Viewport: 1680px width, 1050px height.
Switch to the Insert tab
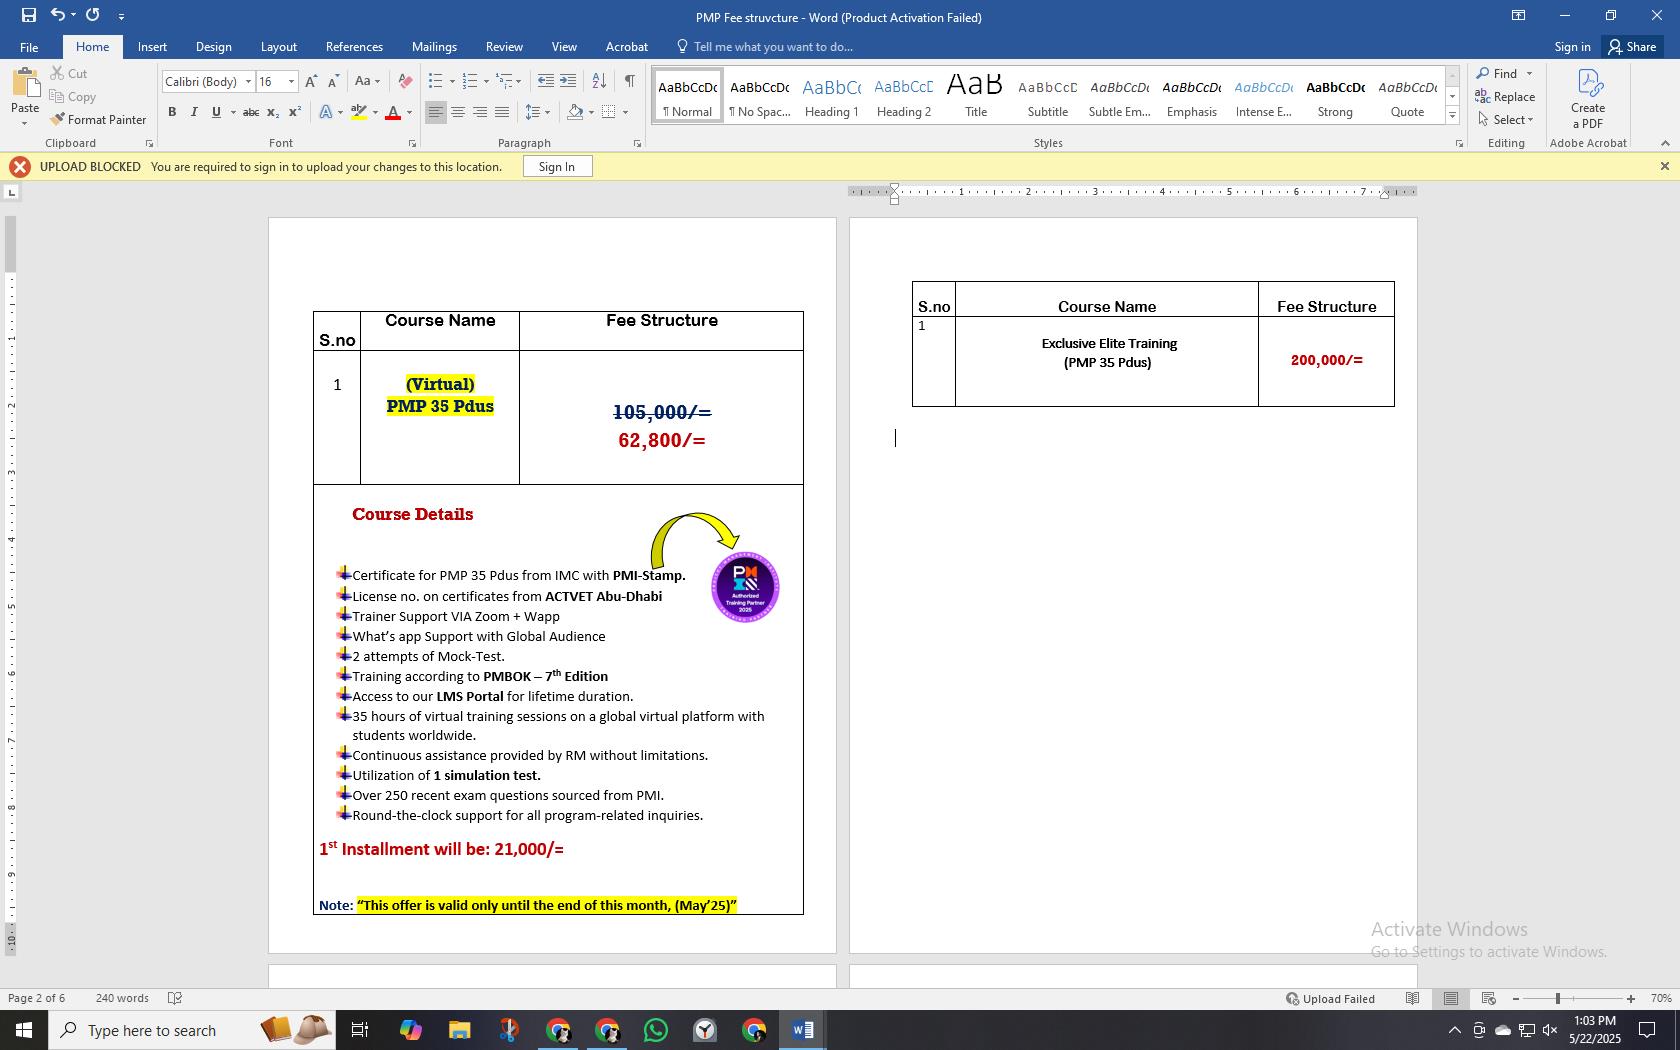click(x=152, y=47)
